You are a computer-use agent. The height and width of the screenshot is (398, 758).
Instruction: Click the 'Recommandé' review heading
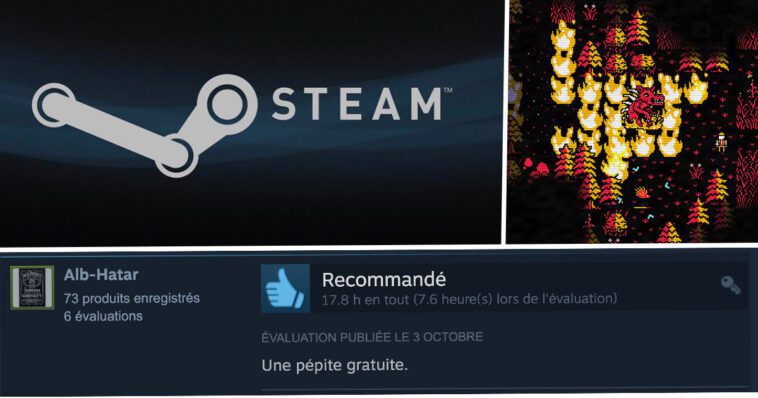click(x=384, y=280)
